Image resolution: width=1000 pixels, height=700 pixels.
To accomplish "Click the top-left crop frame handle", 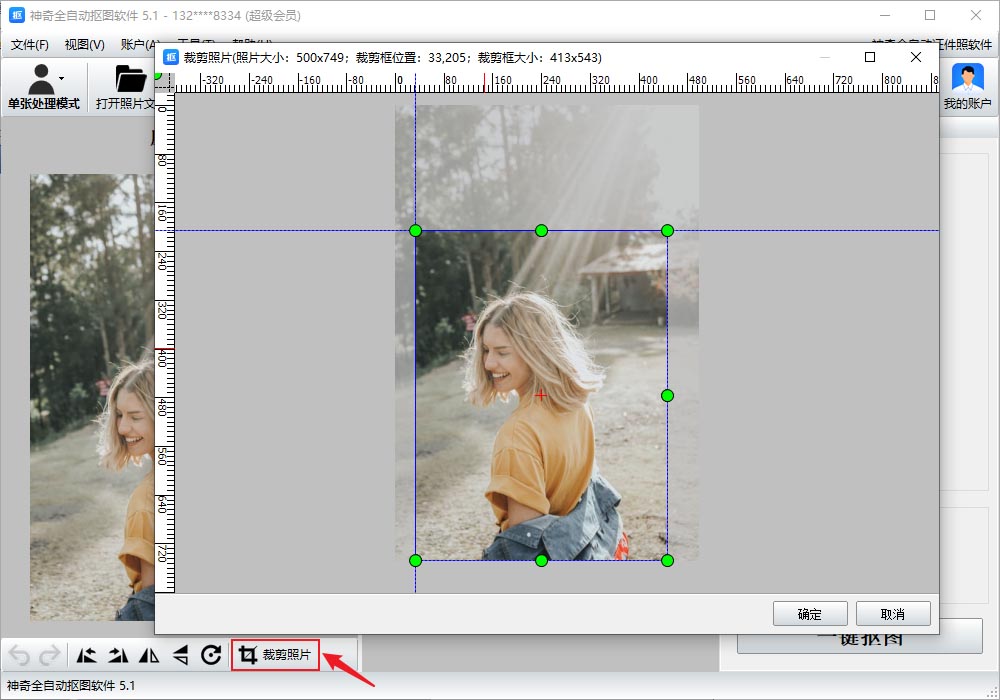I will [416, 231].
